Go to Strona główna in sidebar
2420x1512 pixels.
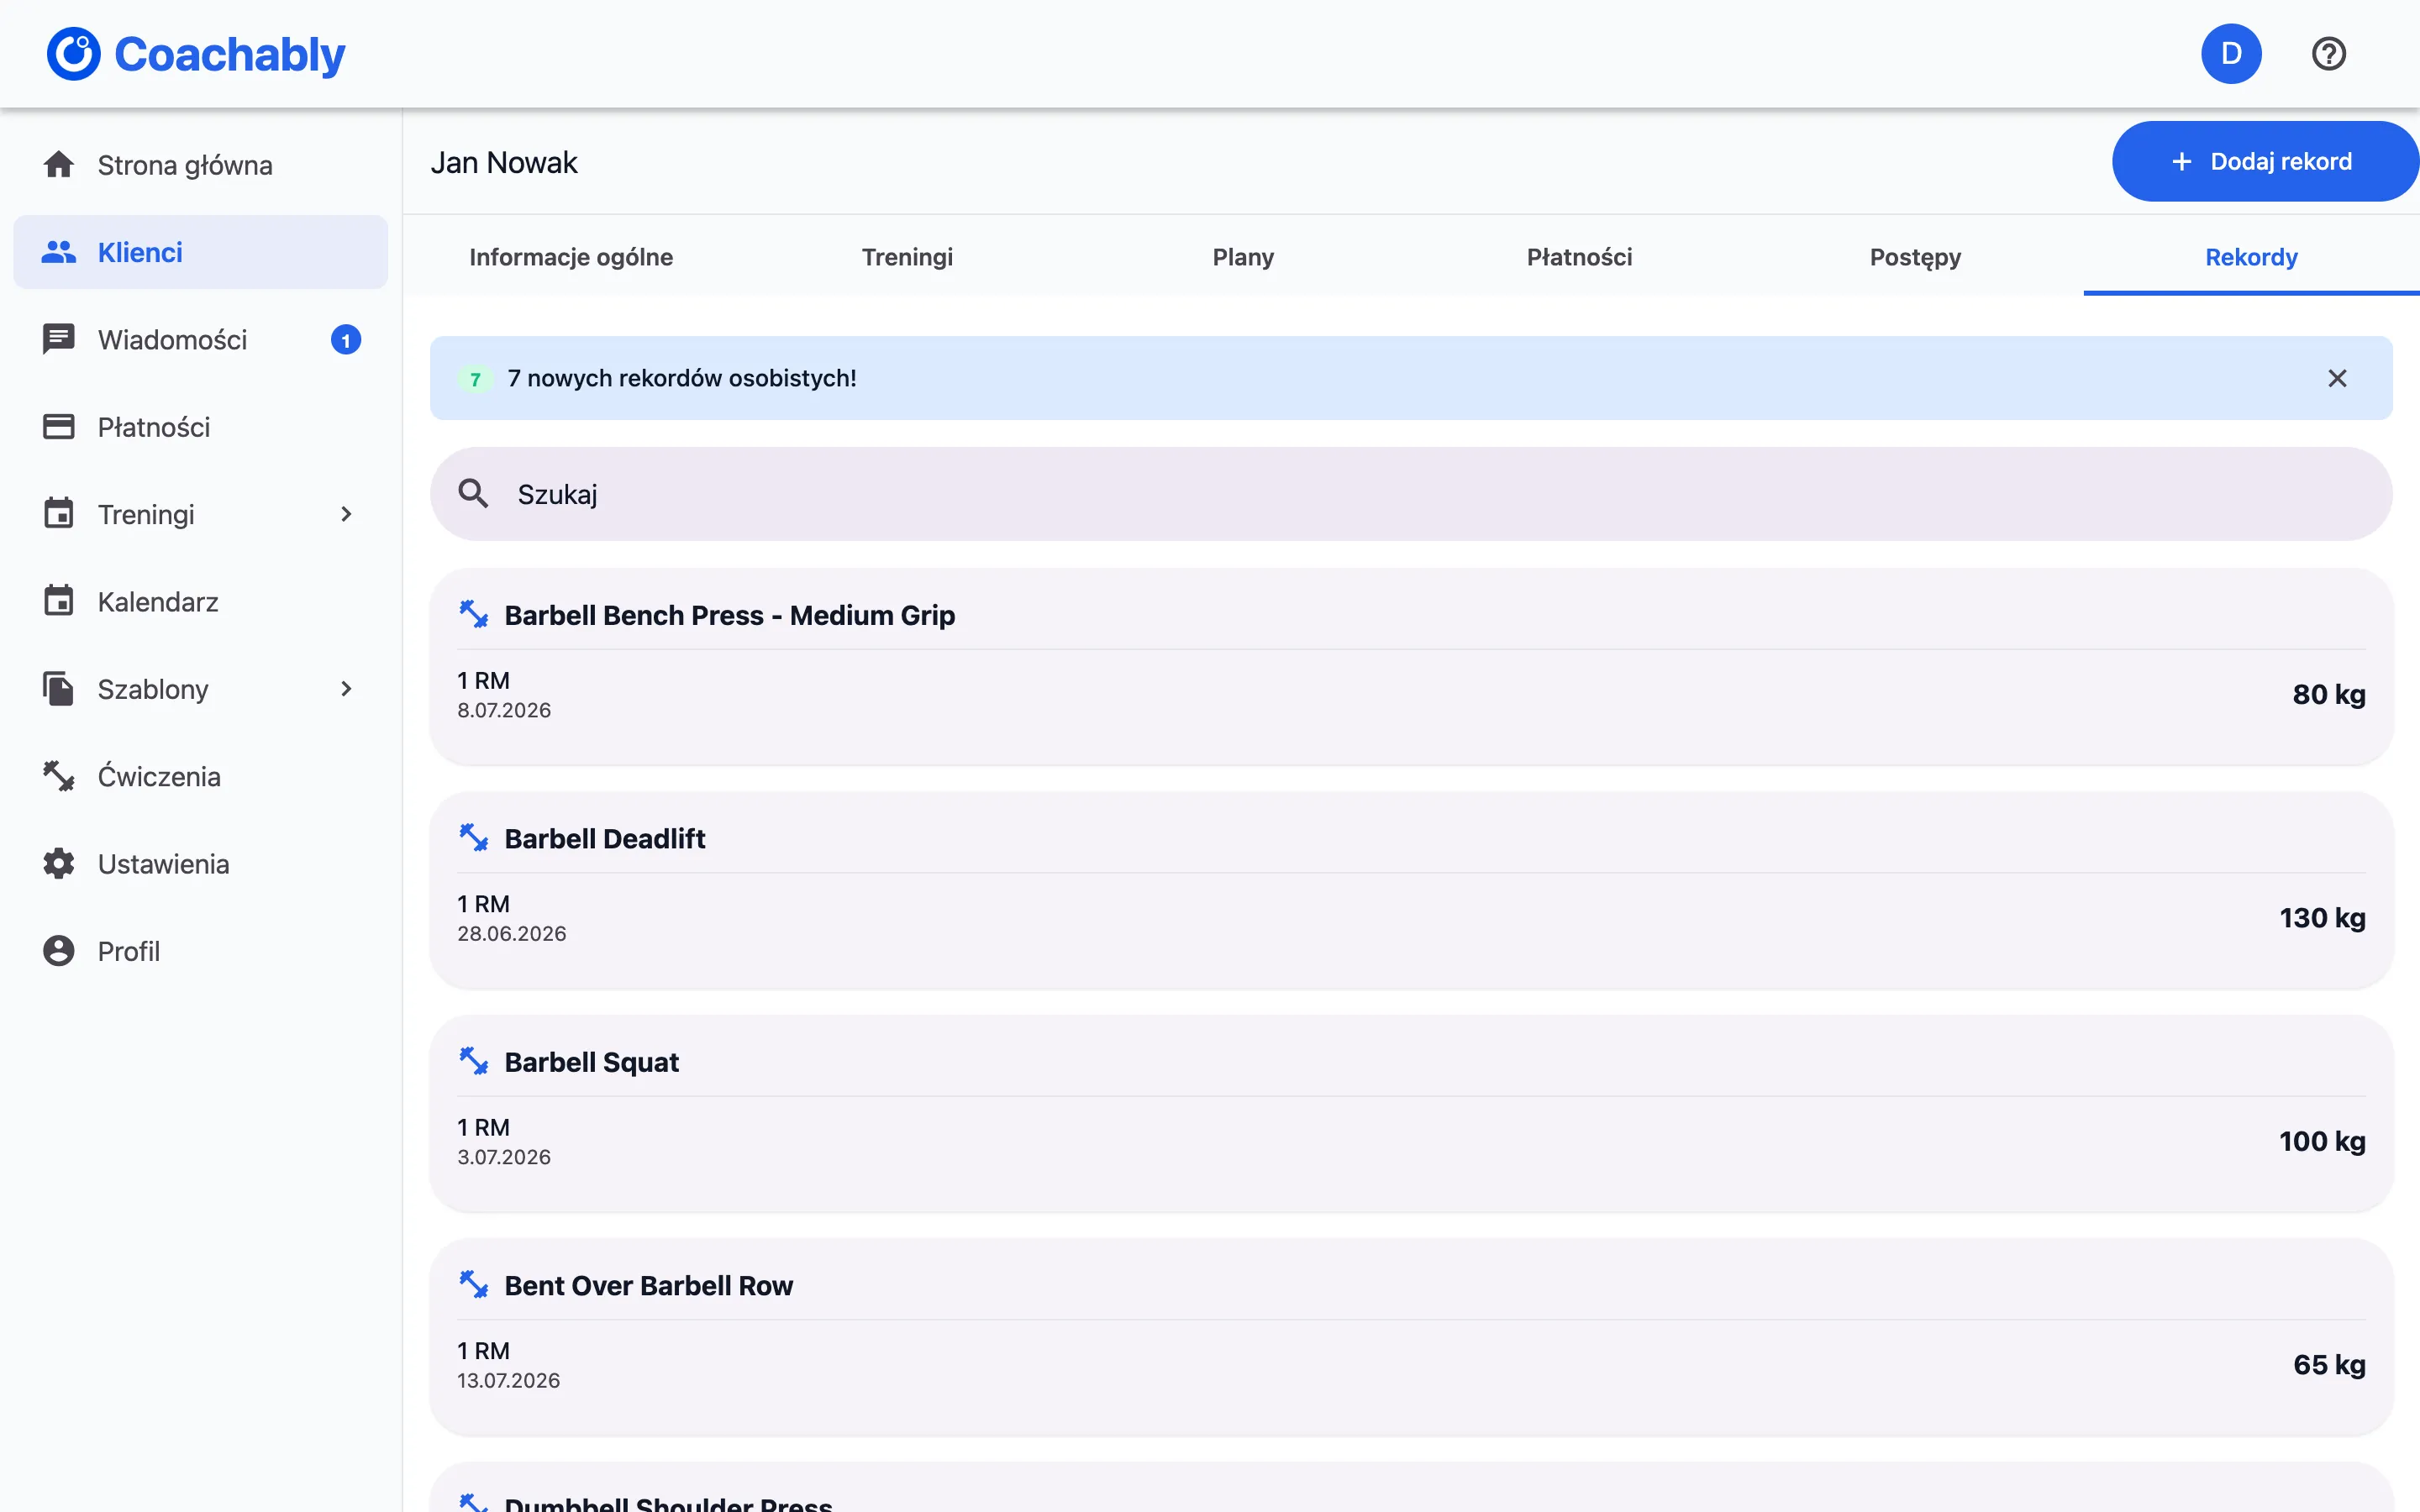pos(200,165)
